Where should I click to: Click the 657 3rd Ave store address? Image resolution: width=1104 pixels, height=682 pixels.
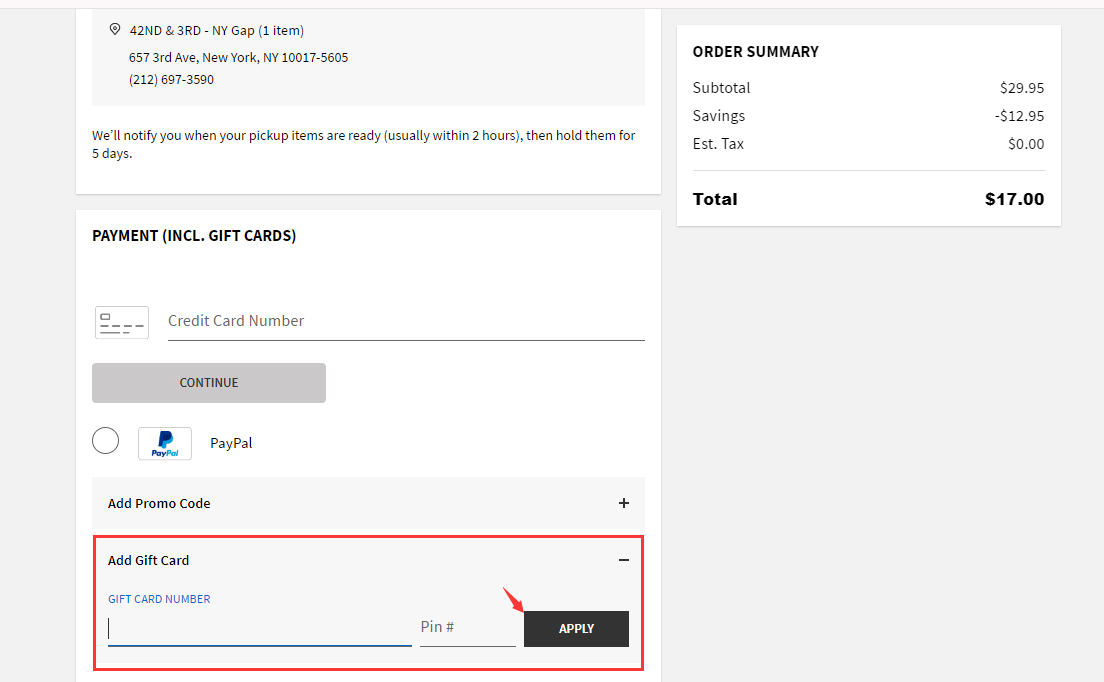tap(238, 58)
